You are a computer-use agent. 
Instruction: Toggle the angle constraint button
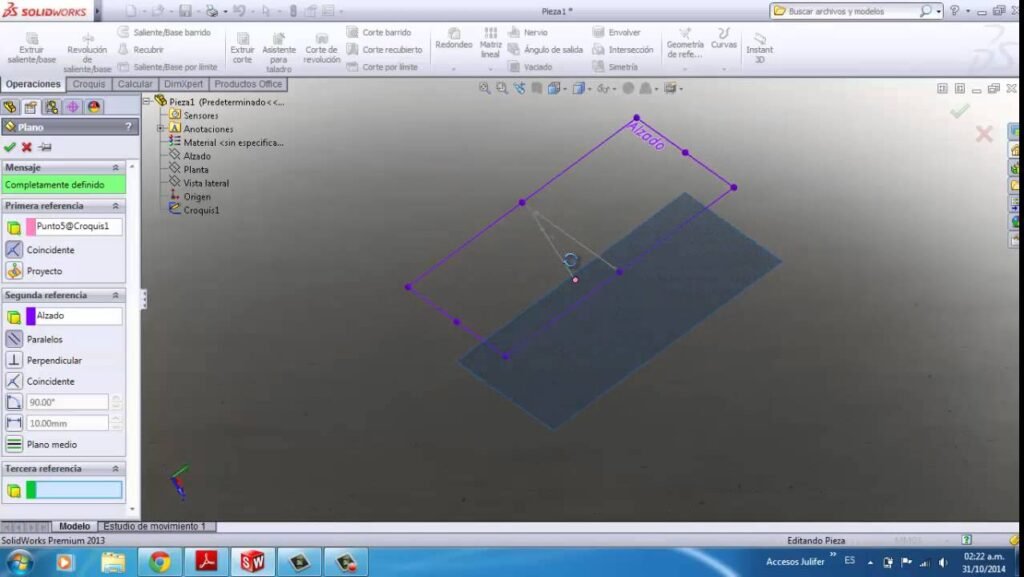pyautogui.click(x=14, y=402)
